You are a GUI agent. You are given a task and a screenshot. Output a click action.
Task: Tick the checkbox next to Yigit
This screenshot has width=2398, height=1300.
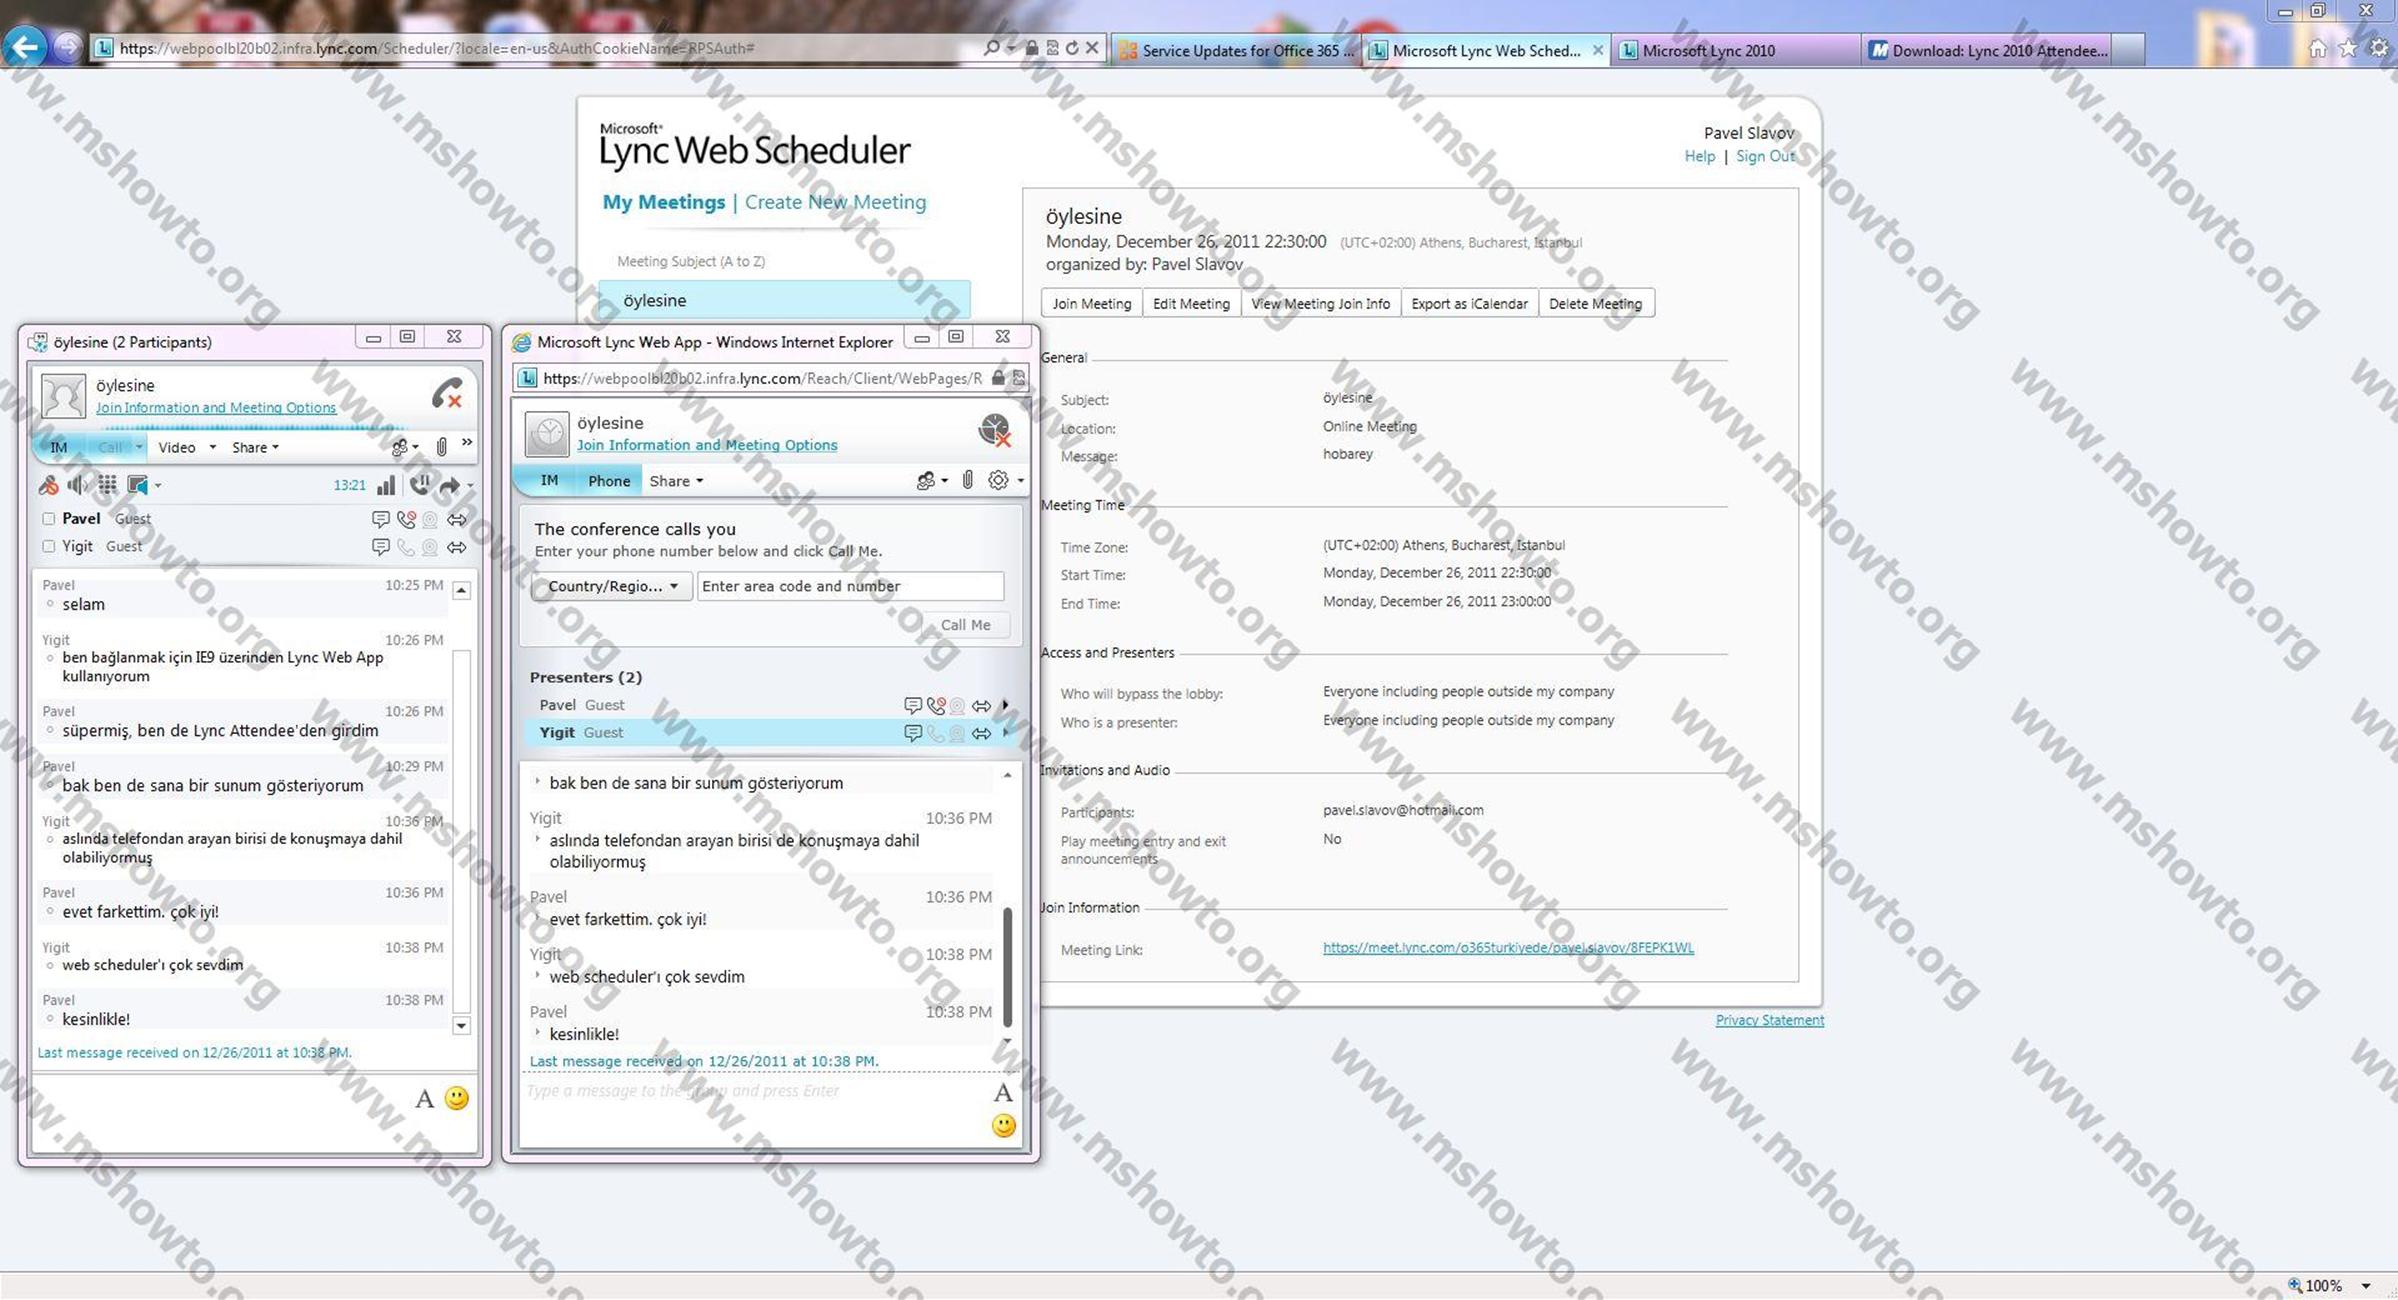48,547
